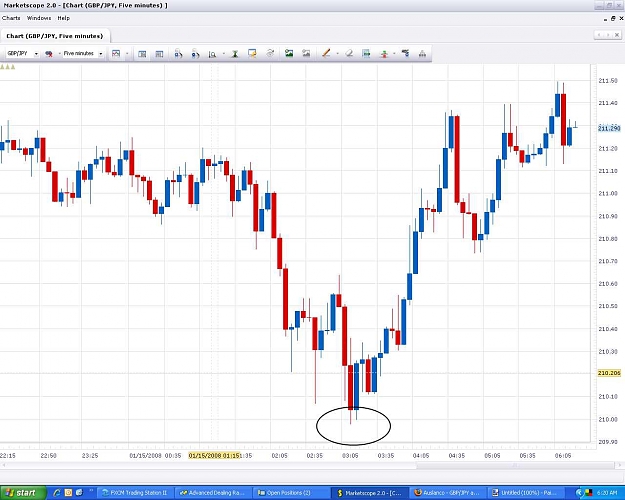Click the zoom scale icon
This screenshot has height=500, width=625.
pyautogui.click(x=212, y=54)
